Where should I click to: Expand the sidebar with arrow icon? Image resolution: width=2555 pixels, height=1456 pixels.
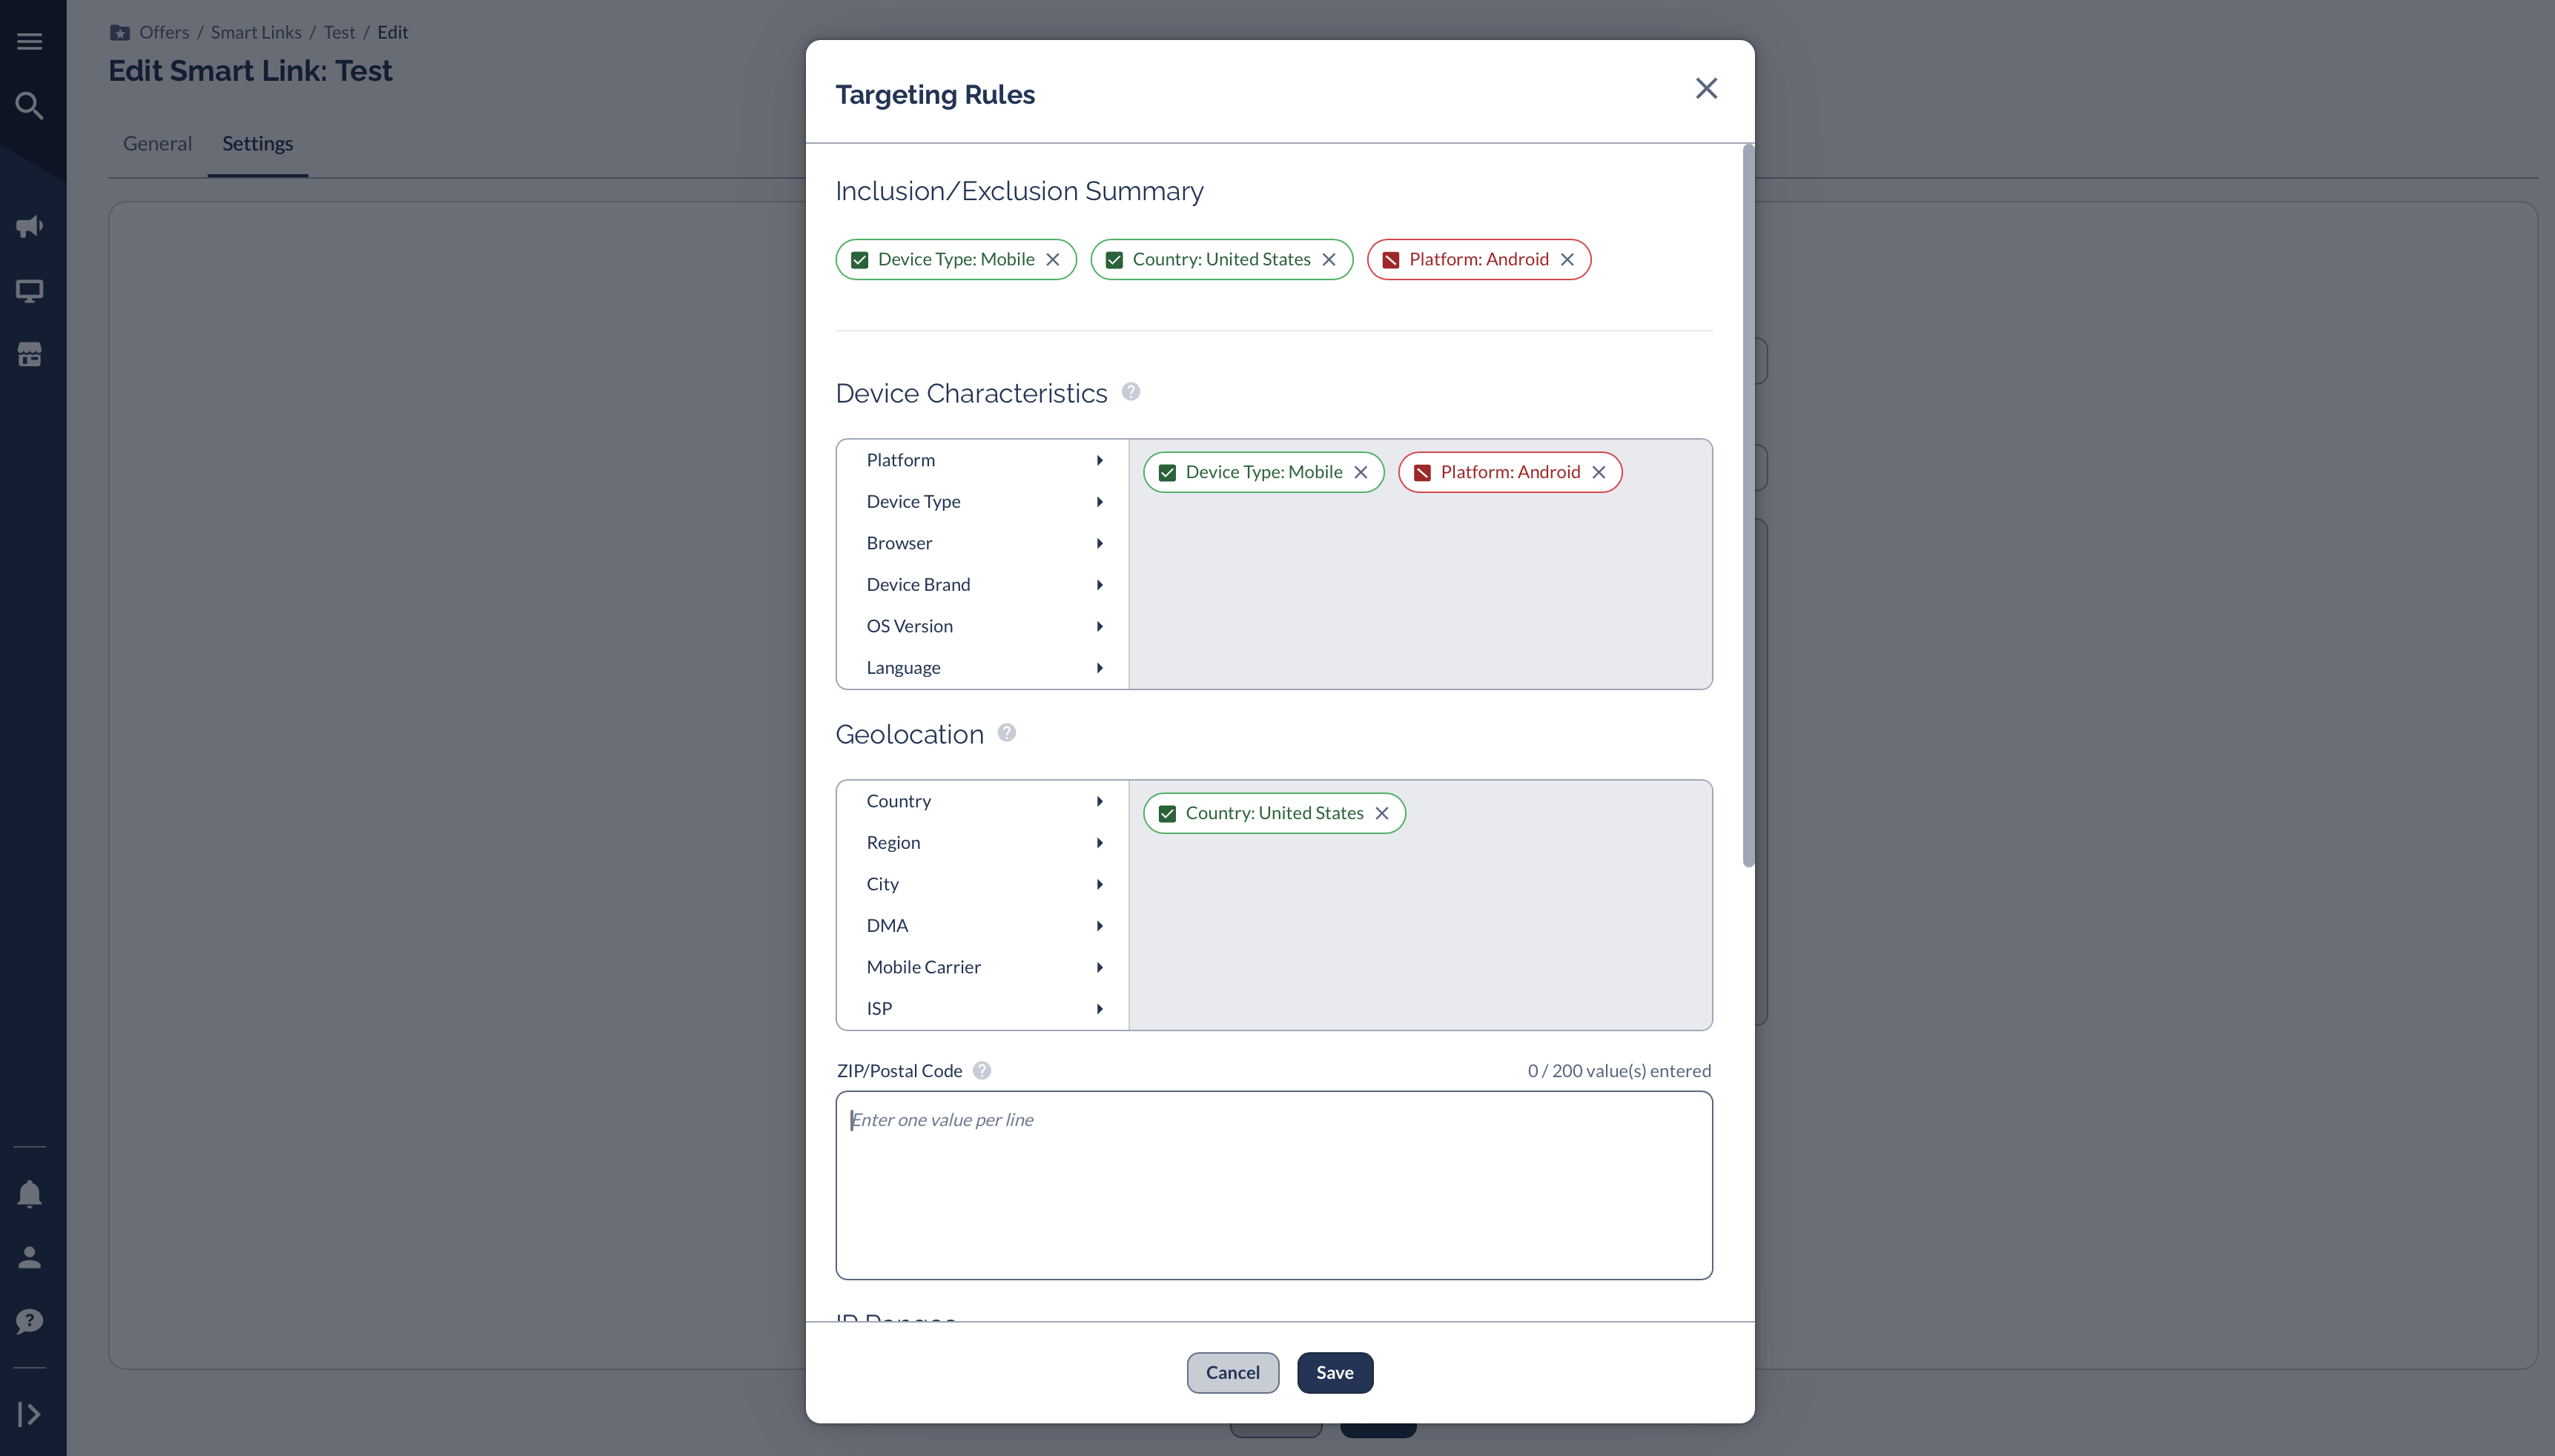29,1414
